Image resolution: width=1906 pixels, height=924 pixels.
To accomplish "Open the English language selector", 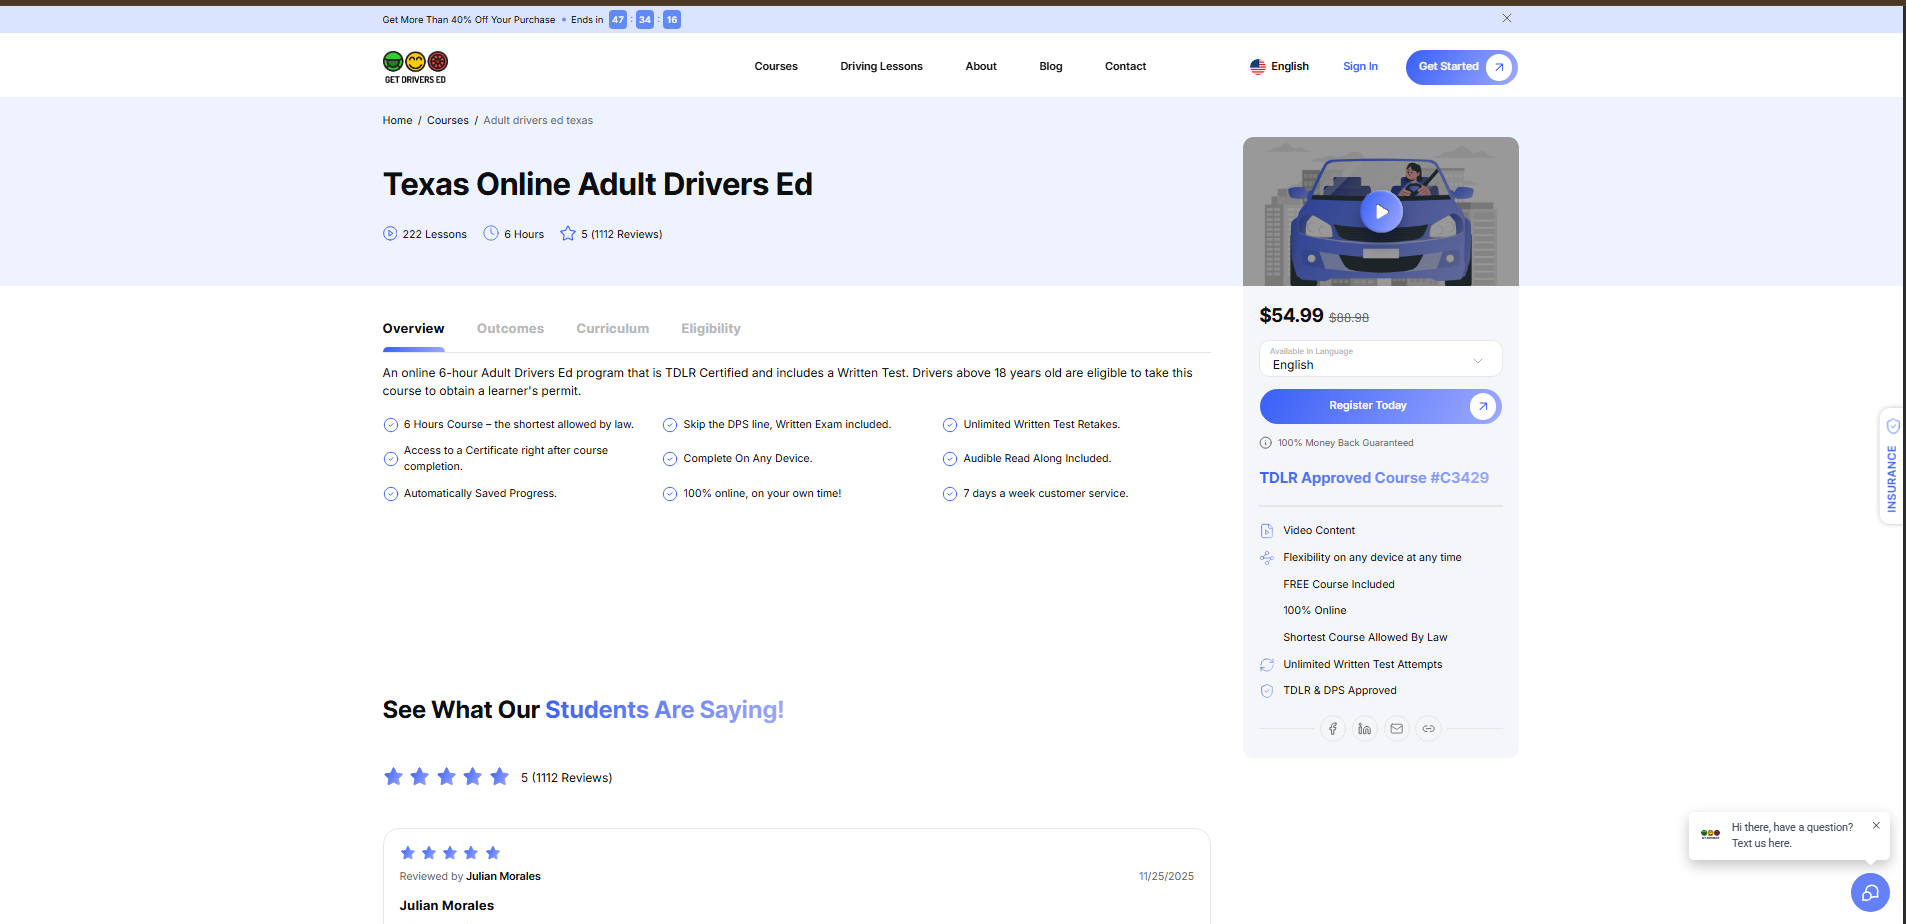I will [x=1279, y=66].
